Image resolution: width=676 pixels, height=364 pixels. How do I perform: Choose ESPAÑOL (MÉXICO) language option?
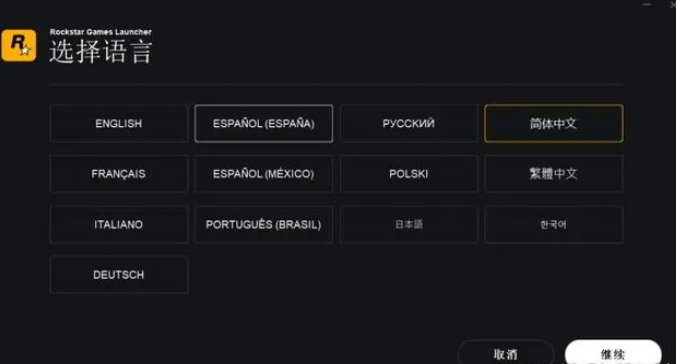pyautogui.click(x=263, y=174)
